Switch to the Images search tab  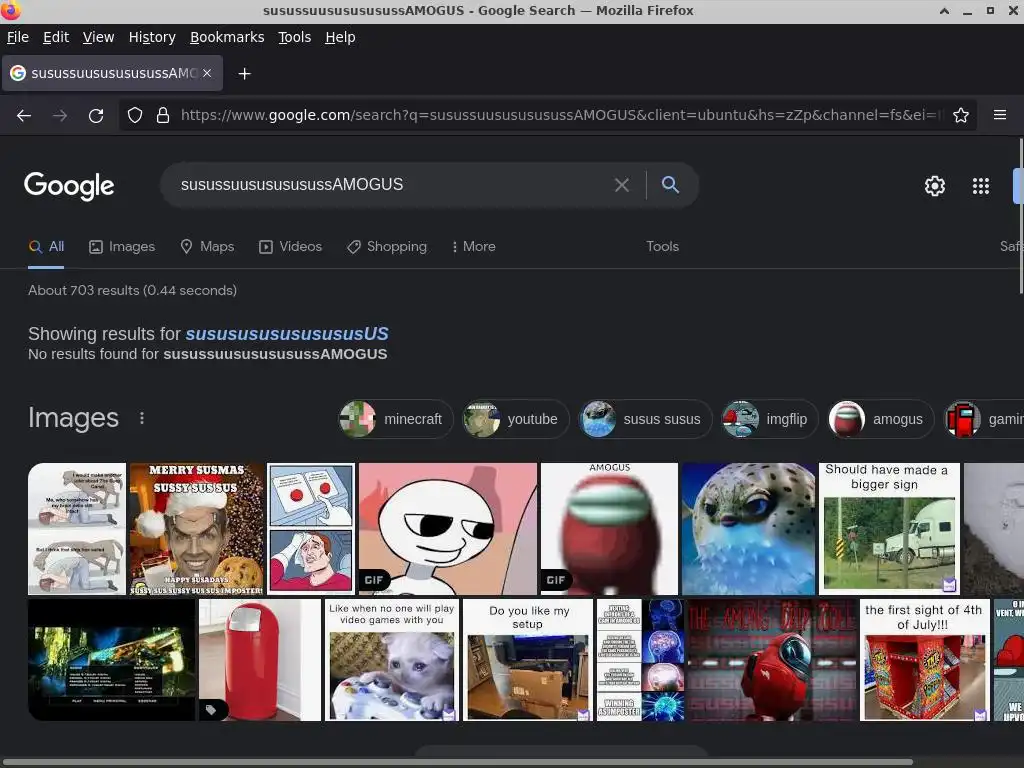(x=122, y=247)
